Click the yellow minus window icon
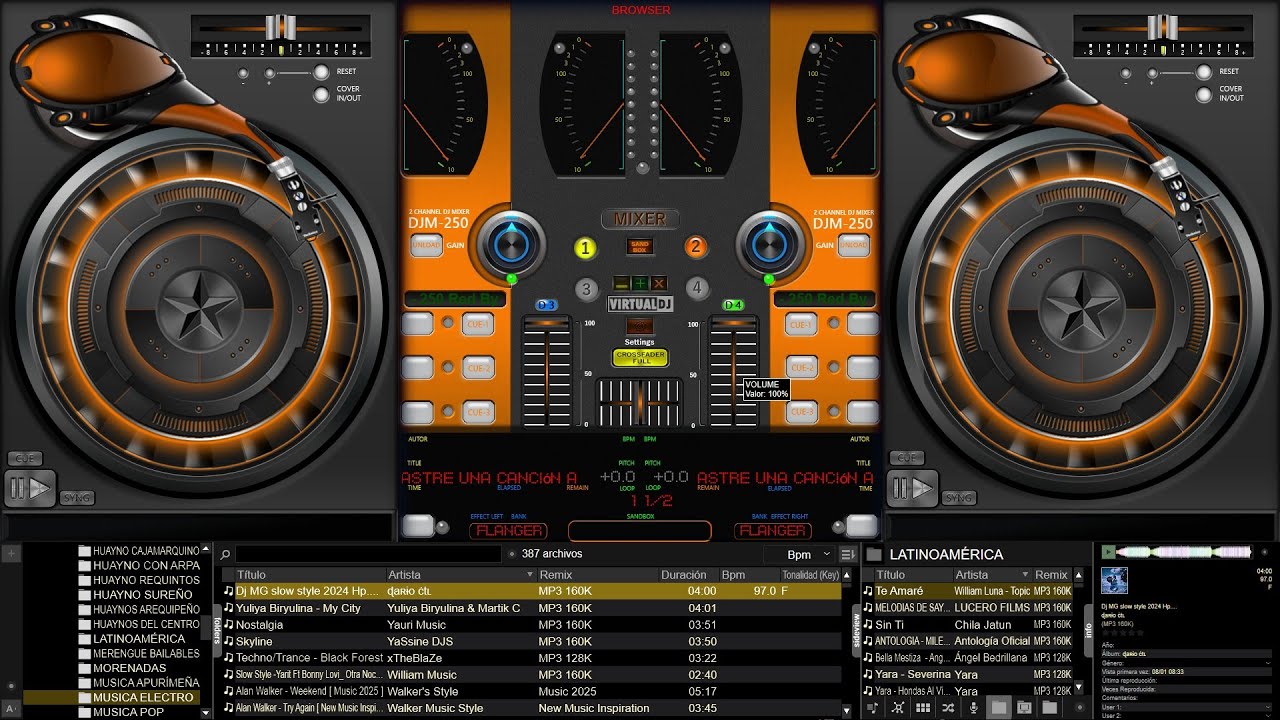 pyautogui.click(x=622, y=284)
